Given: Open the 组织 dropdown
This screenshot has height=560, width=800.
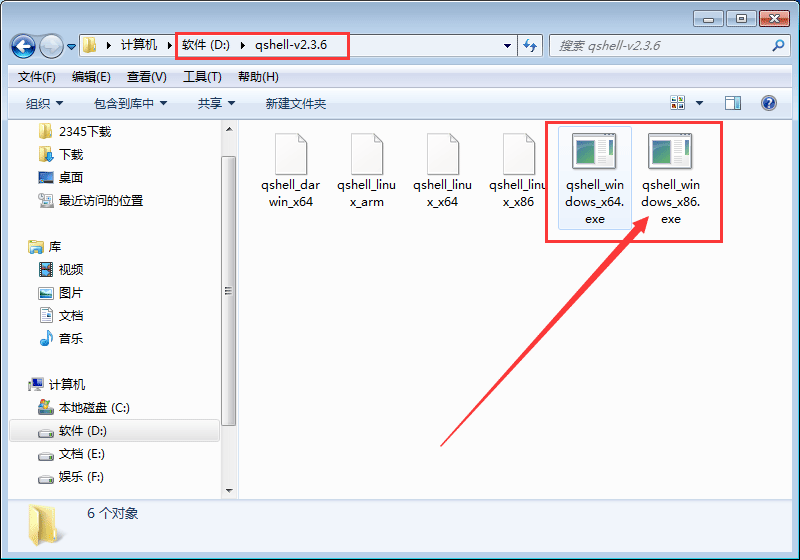Looking at the screenshot, I should 44,104.
